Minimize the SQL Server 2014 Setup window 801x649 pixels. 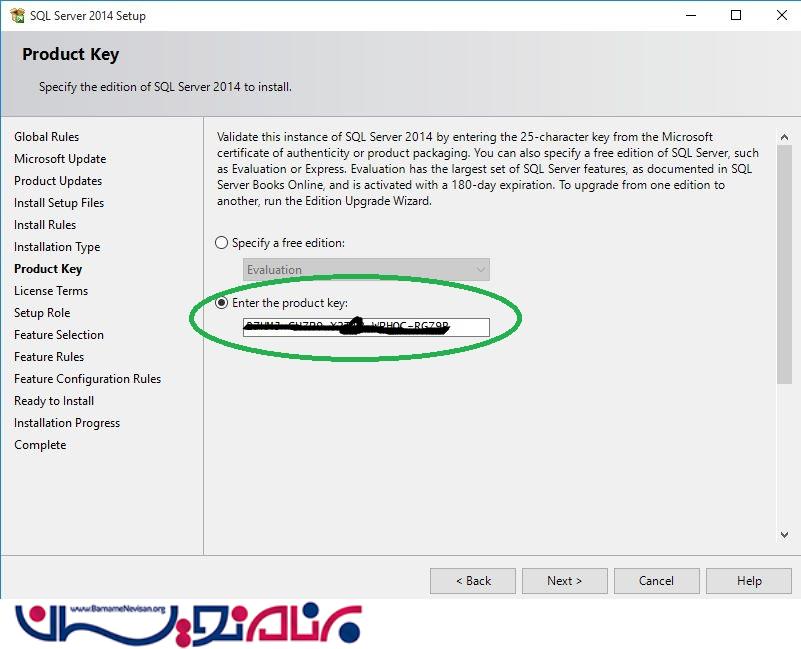[x=691, y=15]
